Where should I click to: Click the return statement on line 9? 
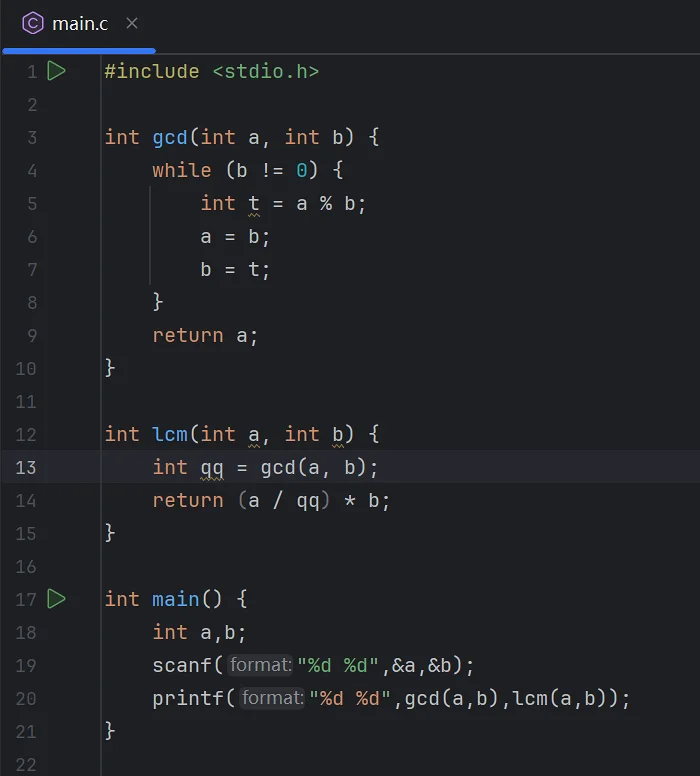205,336
